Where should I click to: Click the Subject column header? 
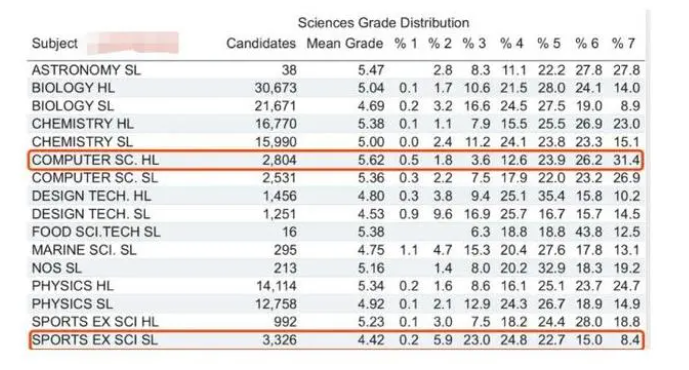(54, 44)
